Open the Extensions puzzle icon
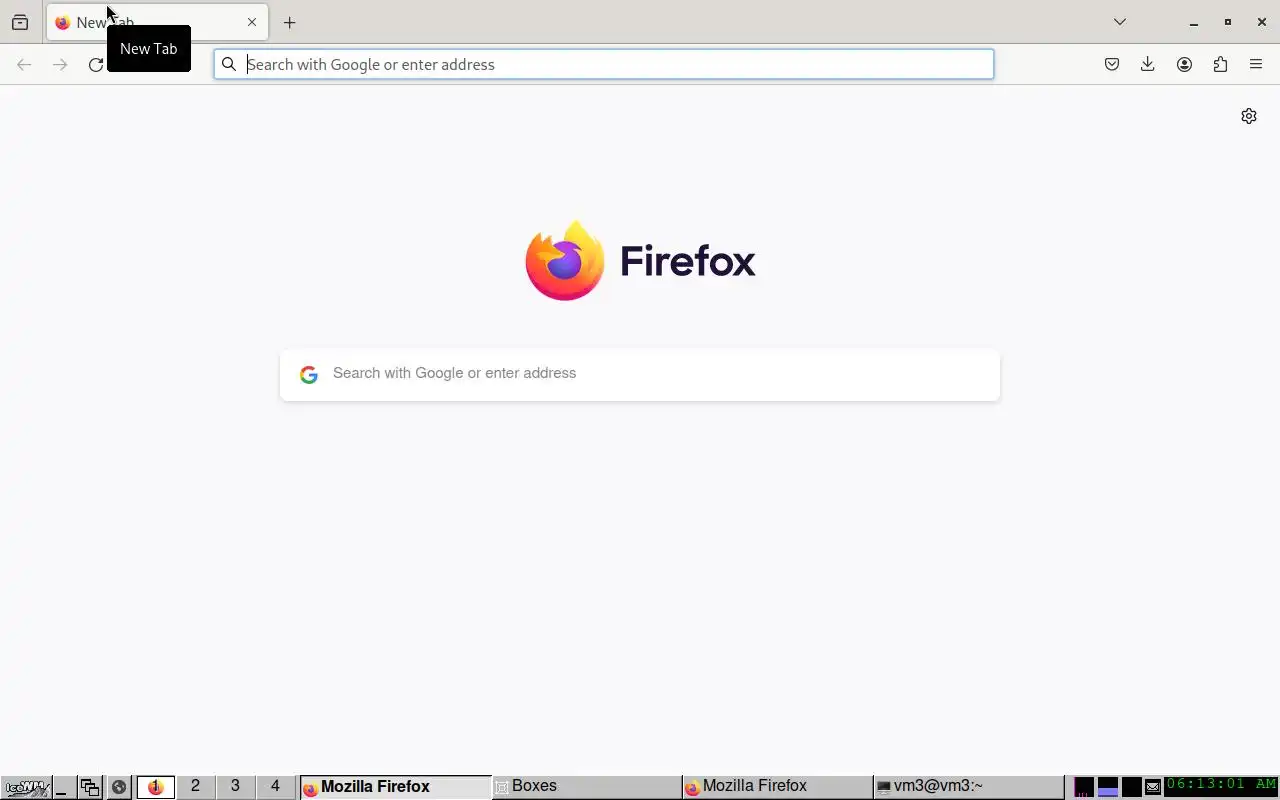The width and height of the screenshot is (1280, 800). click(x=1220, y=64)
